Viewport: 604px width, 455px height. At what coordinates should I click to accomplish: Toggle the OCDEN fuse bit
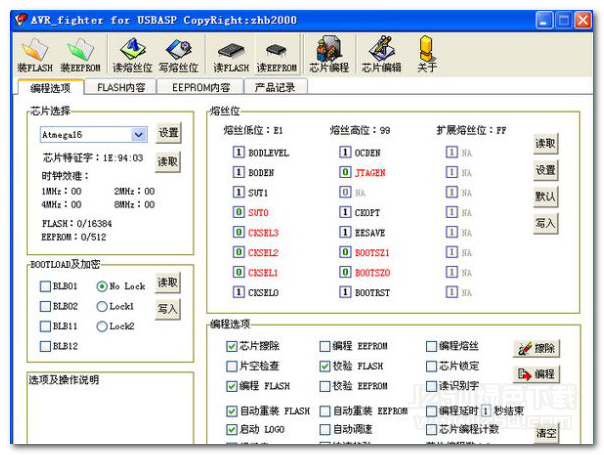[x=345, y=152]
